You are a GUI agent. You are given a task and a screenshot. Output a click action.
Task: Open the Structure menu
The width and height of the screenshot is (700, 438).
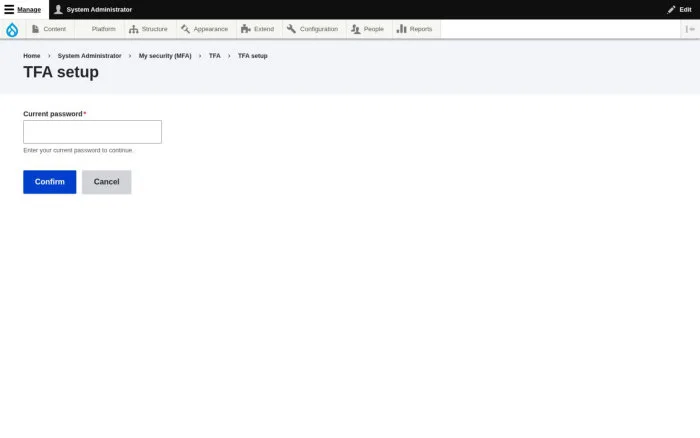pyautogui.click(x=149, y=29)
